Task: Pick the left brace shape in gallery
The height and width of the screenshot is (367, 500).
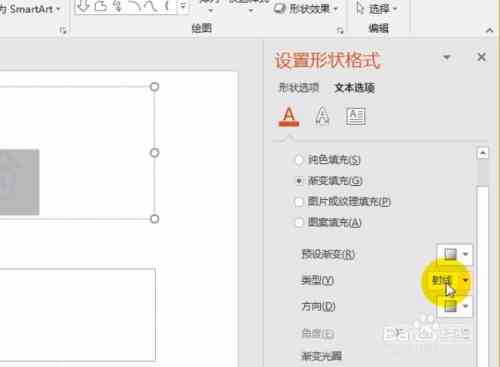Action: [x=168, y=6]
